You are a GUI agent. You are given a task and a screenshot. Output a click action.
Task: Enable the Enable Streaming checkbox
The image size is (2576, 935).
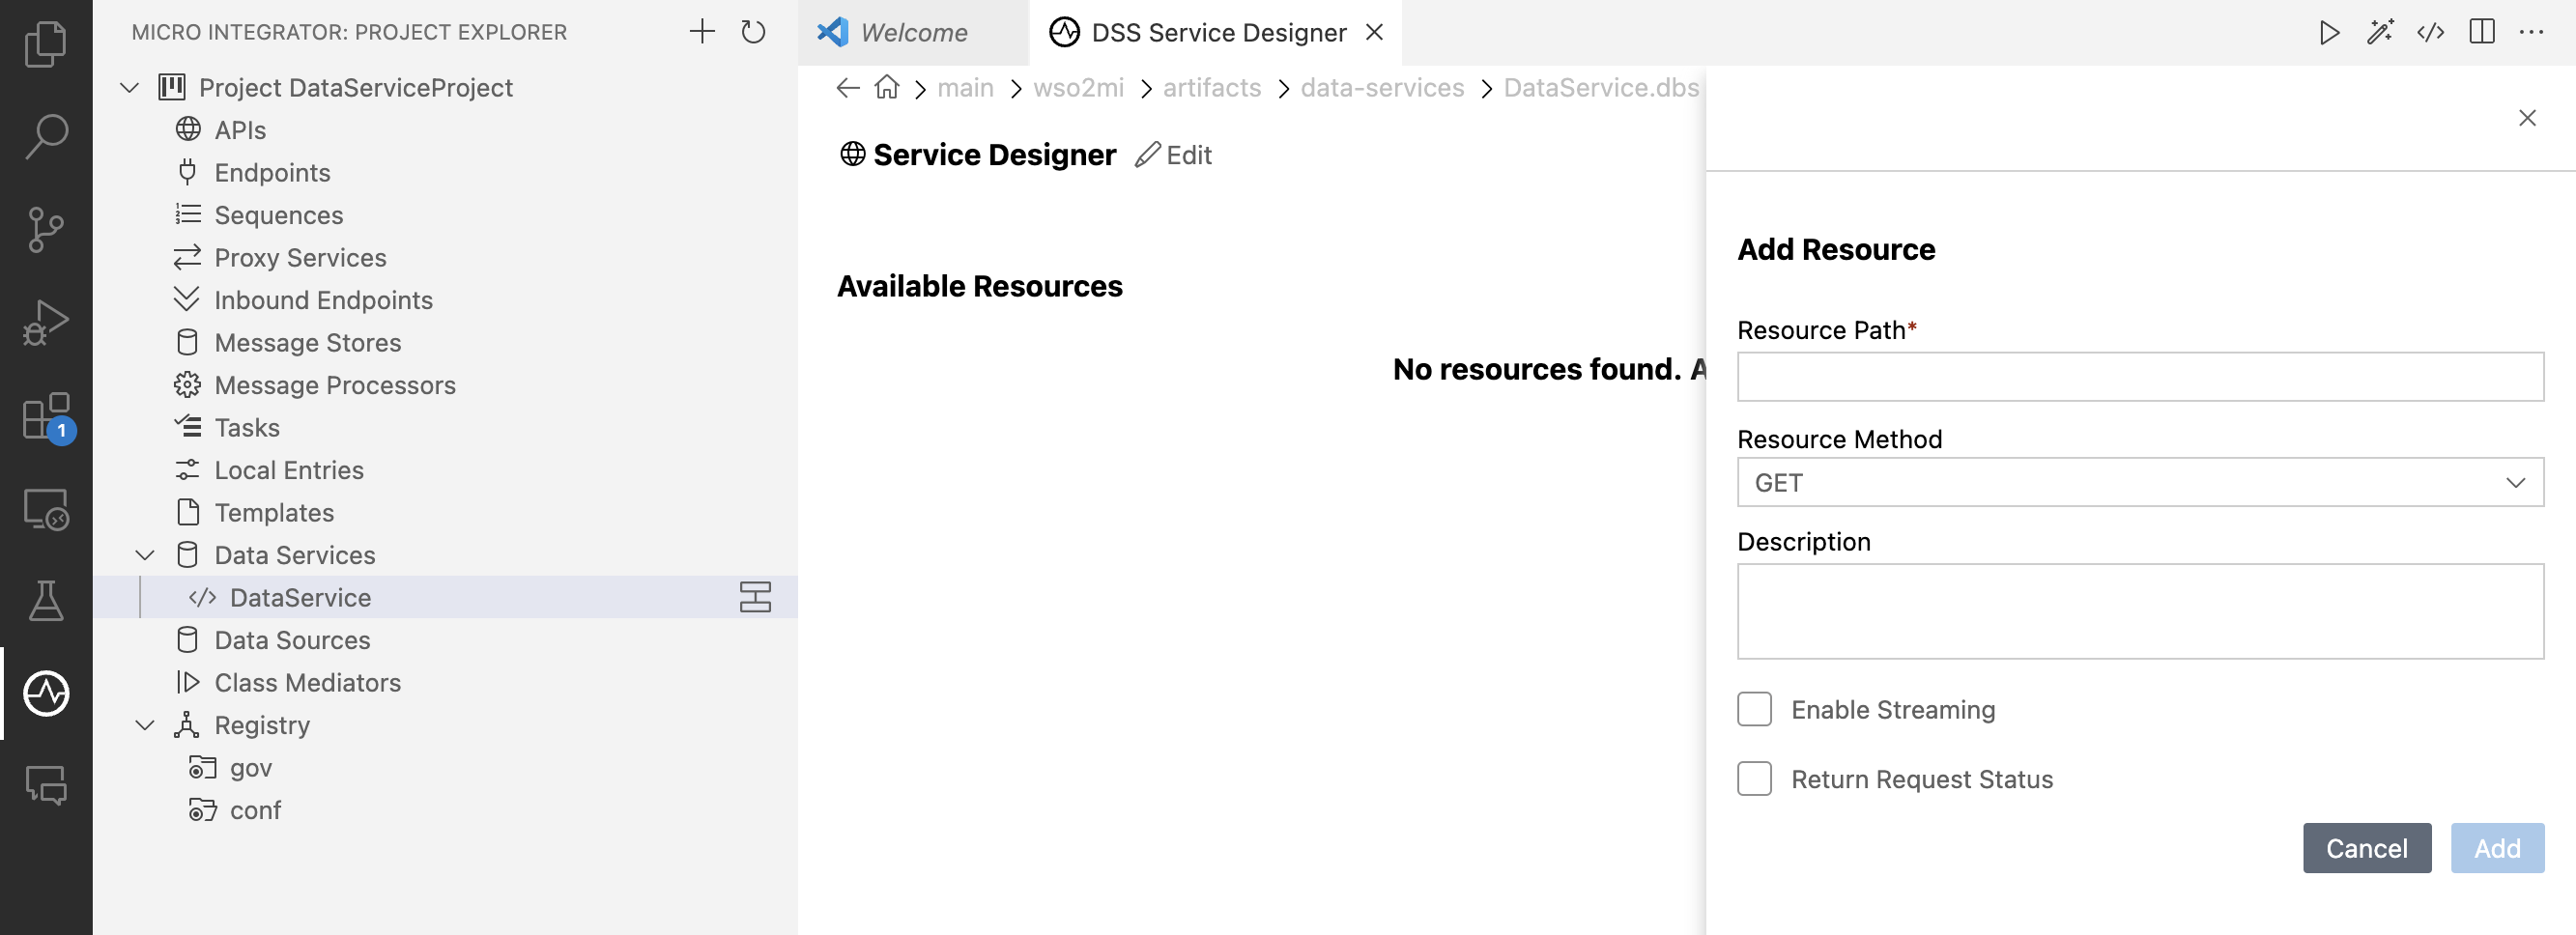[x=1753, y=709]
